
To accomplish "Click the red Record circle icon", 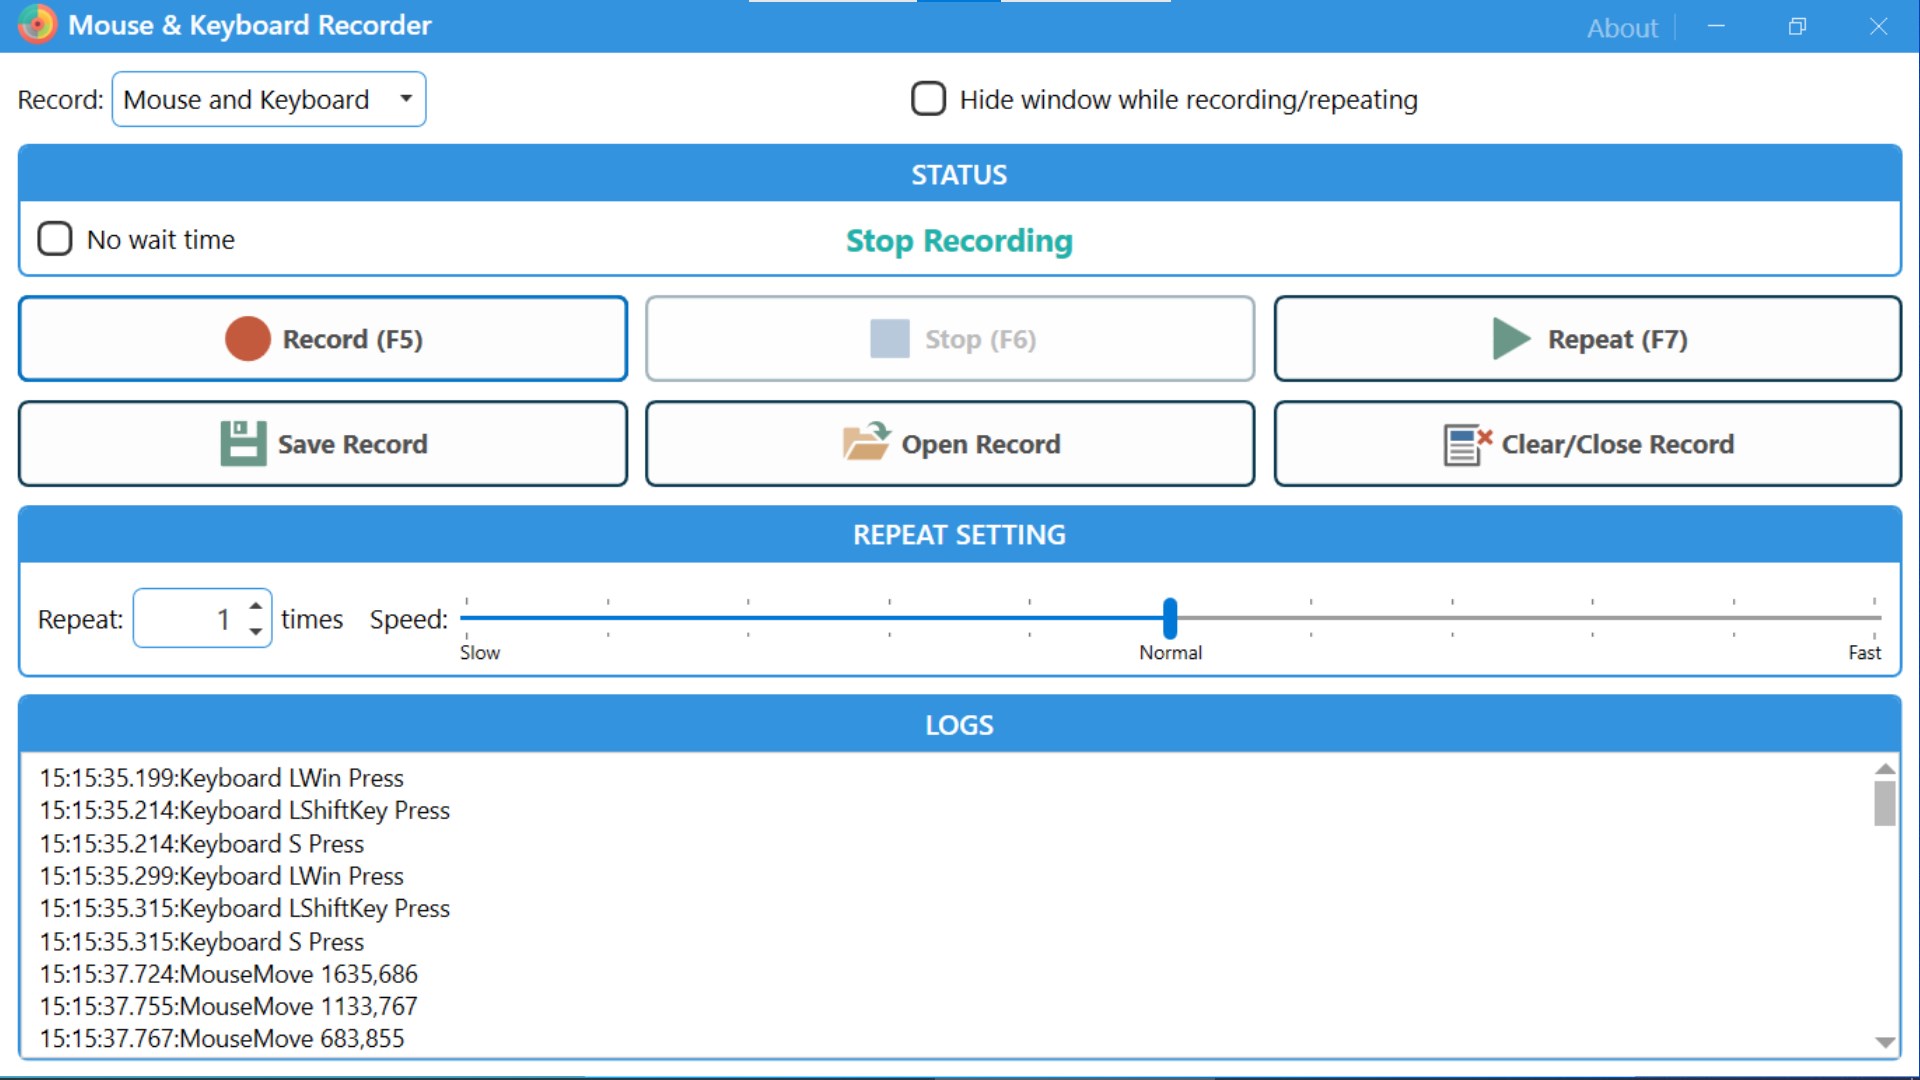I will (x=247, y=339).
